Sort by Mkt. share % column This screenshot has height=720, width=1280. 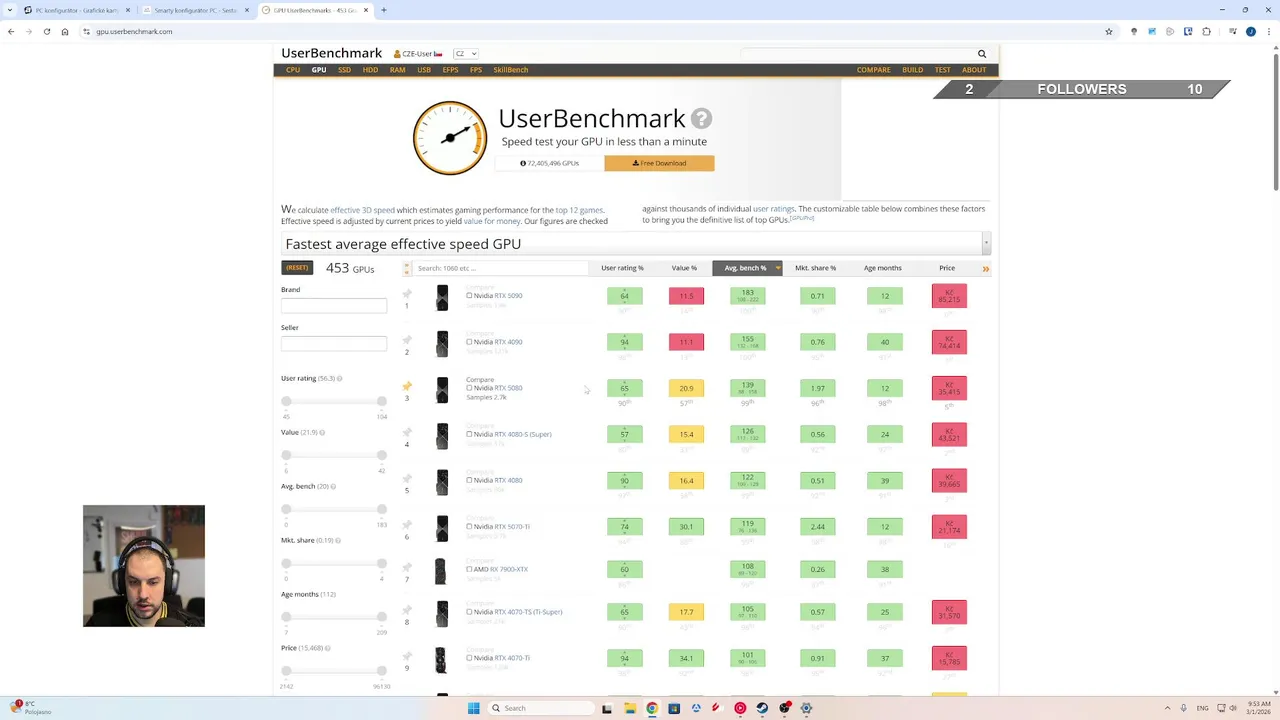tap(815, 268)
